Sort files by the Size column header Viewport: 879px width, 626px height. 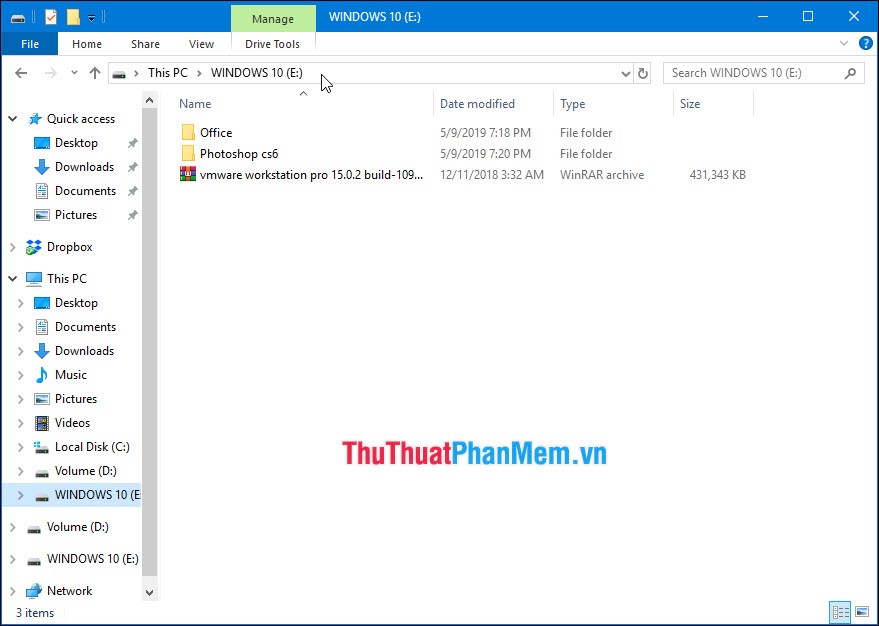[x=689, y=103]
